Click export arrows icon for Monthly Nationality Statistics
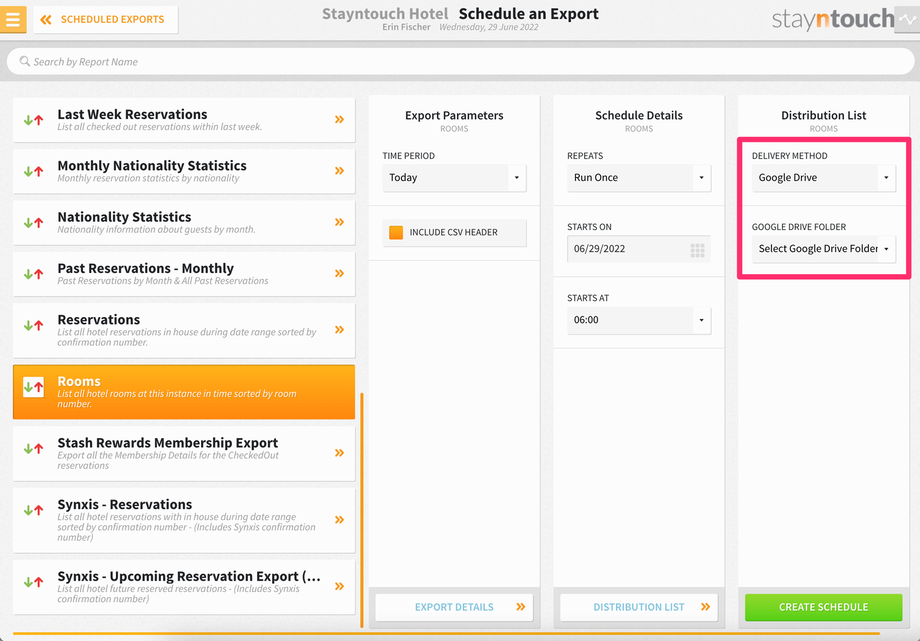The height and width of the screenshot is (641, 920). point(33,171)
